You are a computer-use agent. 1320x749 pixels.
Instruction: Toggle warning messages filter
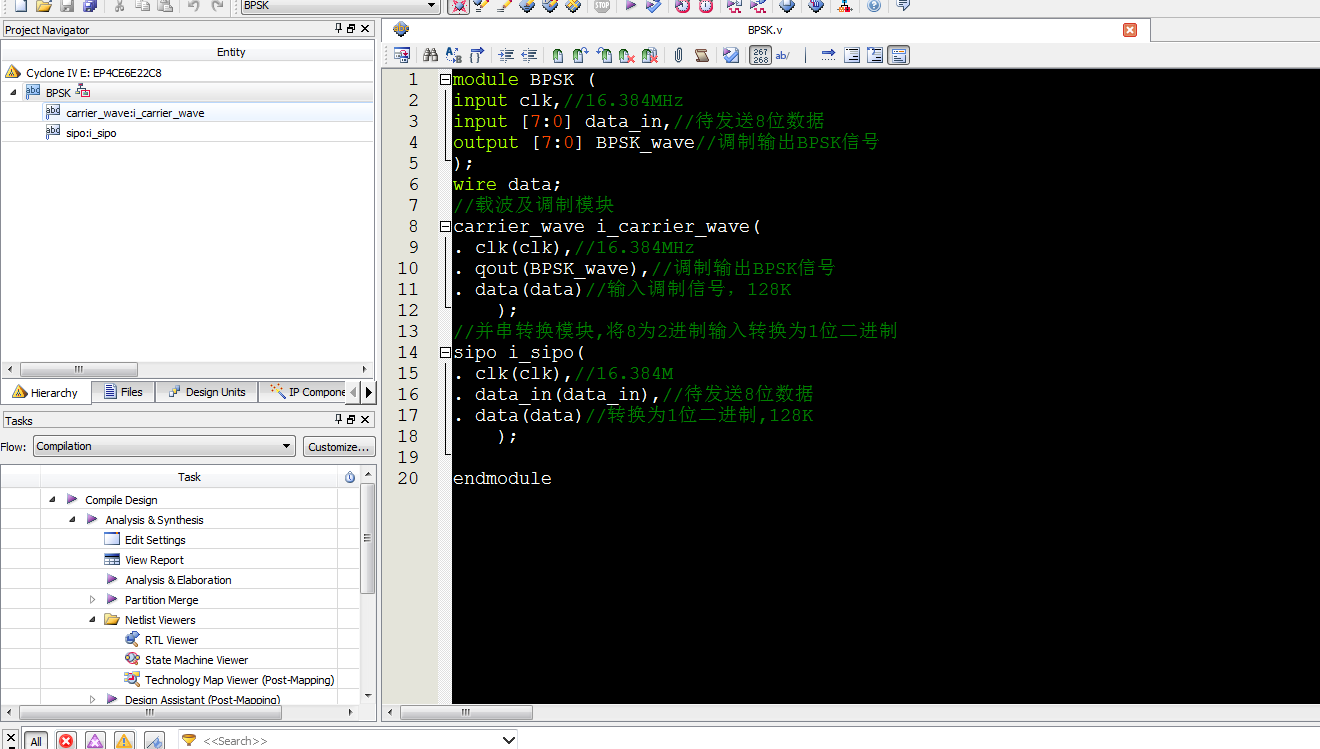click(124, 741)
